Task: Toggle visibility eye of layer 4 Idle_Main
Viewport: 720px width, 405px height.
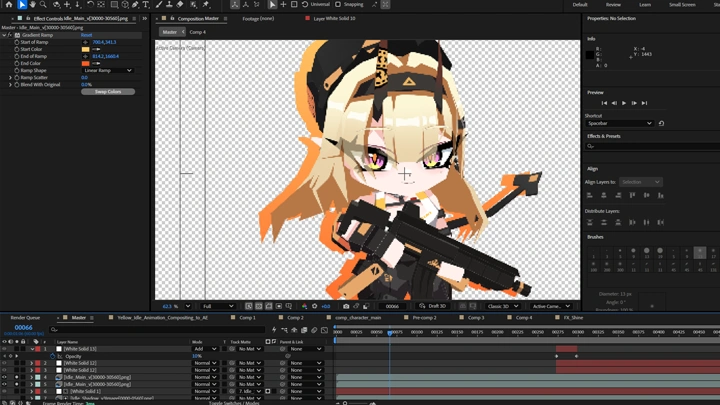Action: point(4,377)
